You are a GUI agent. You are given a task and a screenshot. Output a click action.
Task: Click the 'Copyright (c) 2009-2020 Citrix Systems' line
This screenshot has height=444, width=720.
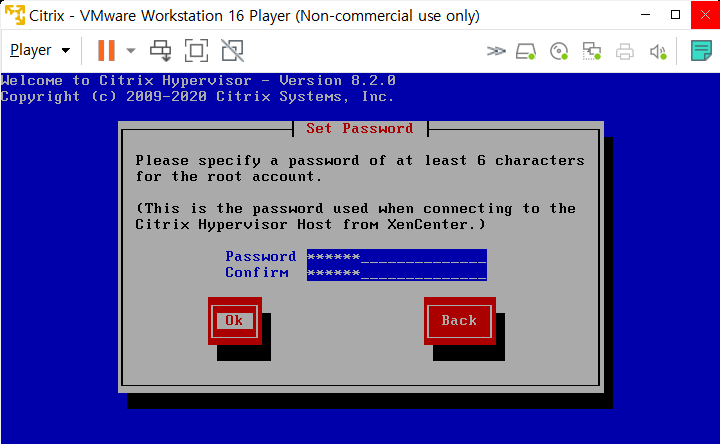pos(197,97)
